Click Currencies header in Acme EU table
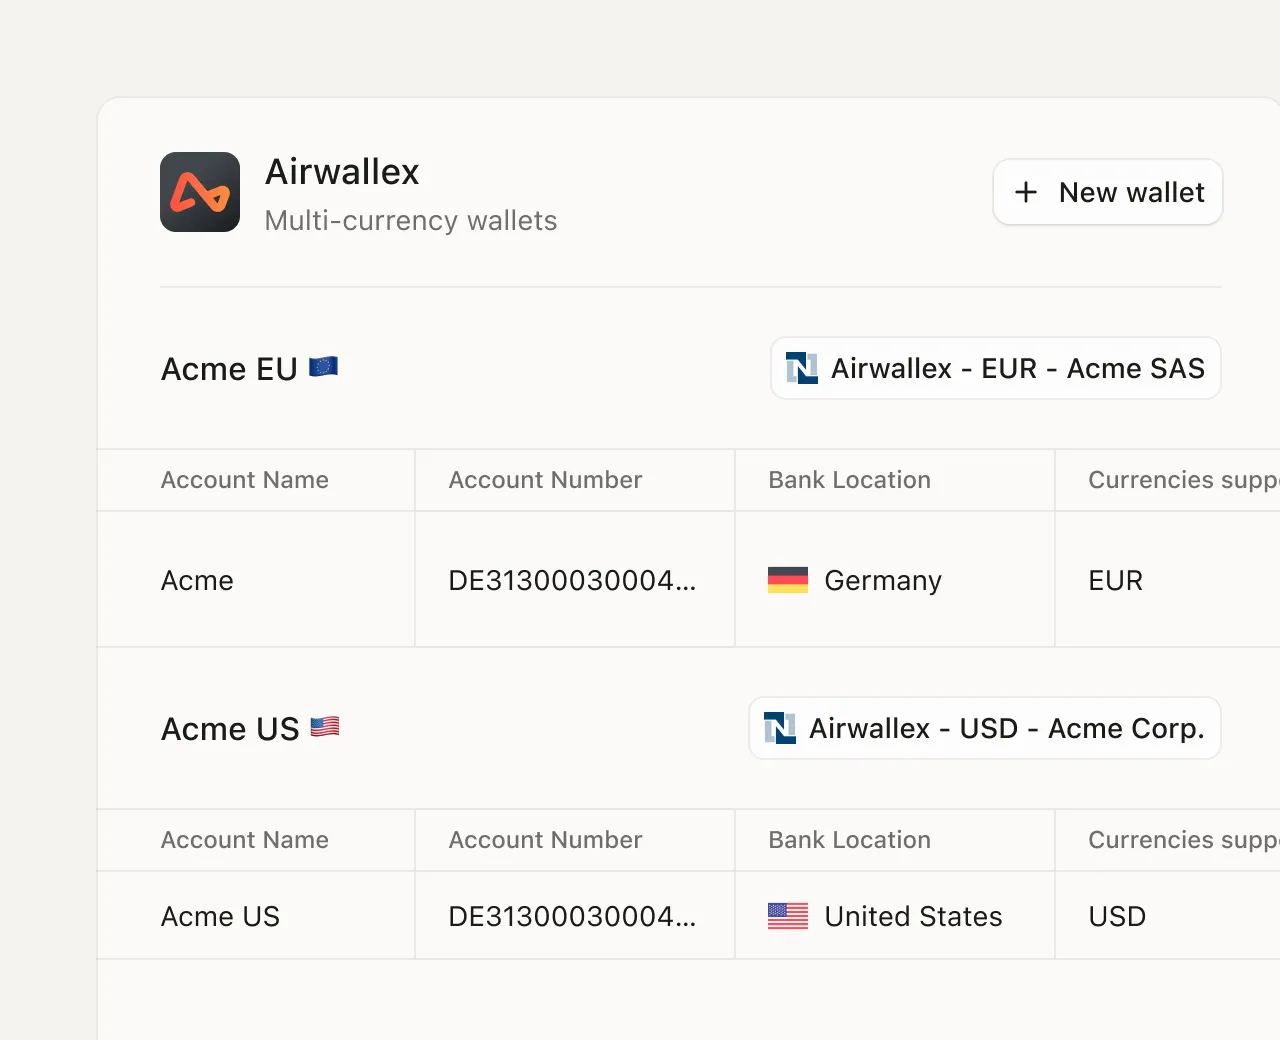The image size is (1280, 1040). (x=1184, y=480)
